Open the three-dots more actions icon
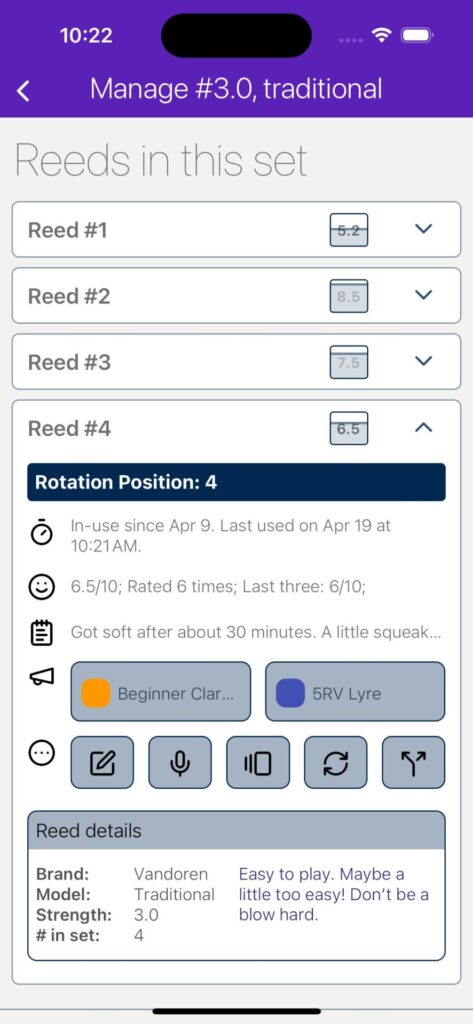This screenshot has width=473, height=1024. [41, 753]
